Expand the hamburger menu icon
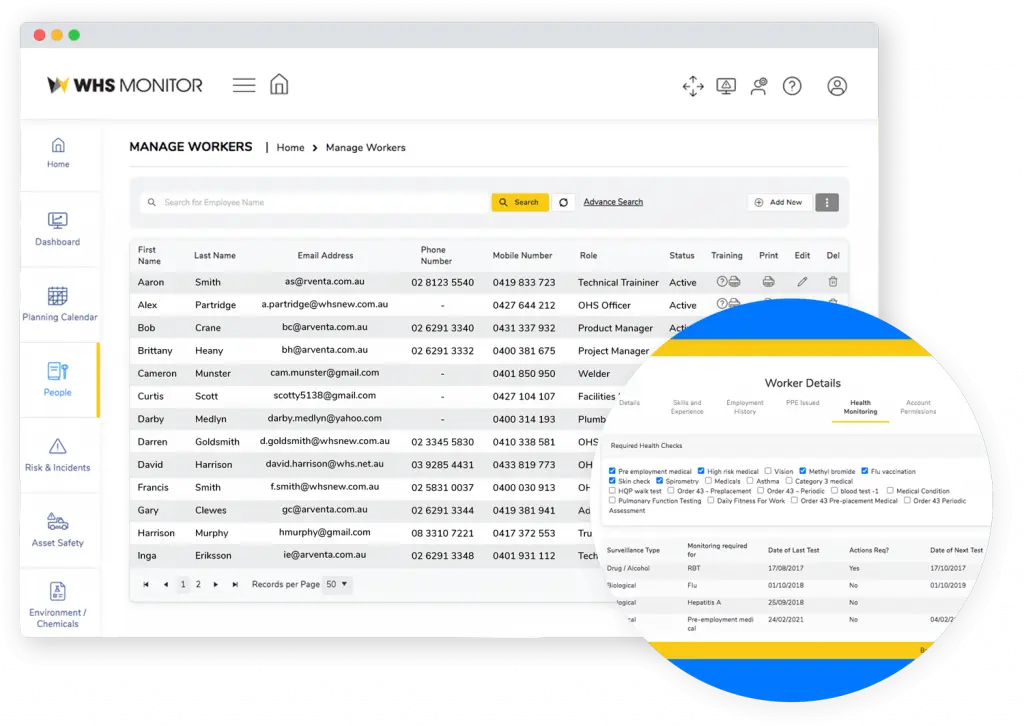The height and width of the screenshot is (726, 1024). click(x=243, y=85)
